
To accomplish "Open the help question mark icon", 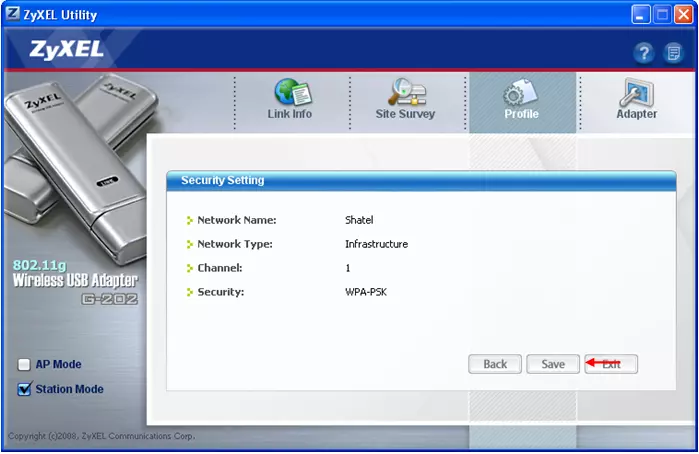I will [x=644, y=54].
